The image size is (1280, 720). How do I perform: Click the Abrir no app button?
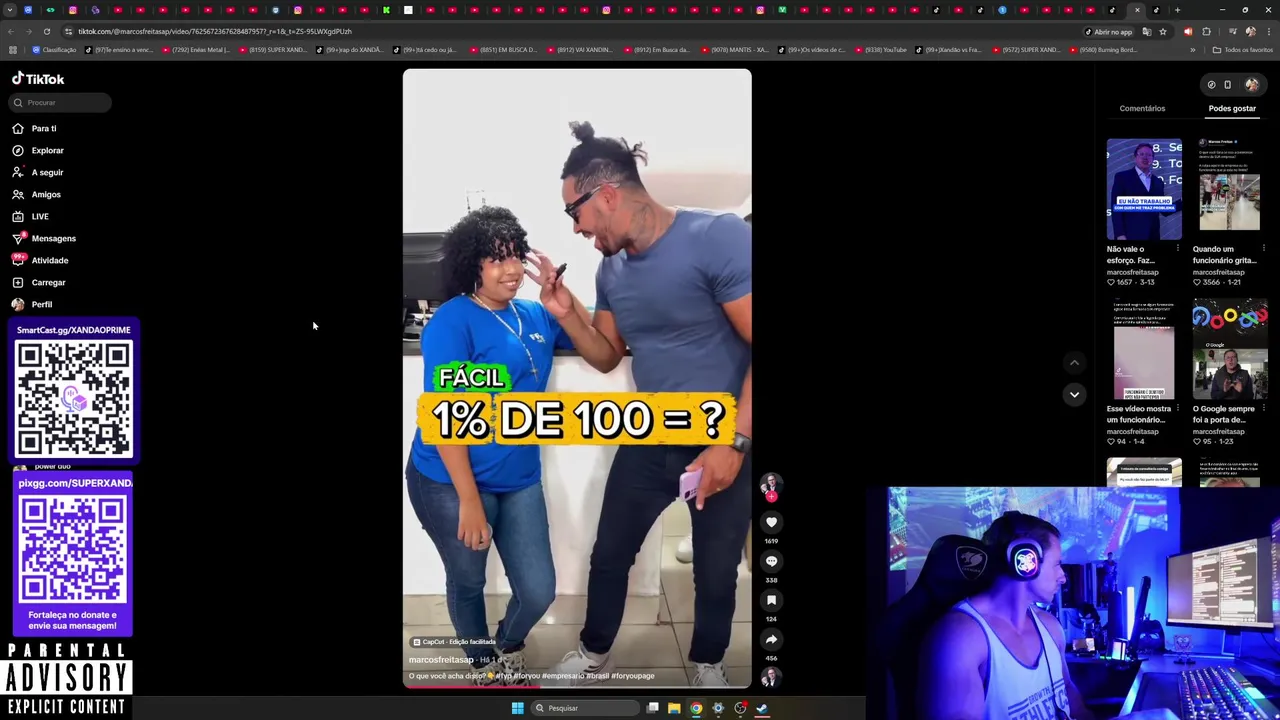[x=1108, y=31]
